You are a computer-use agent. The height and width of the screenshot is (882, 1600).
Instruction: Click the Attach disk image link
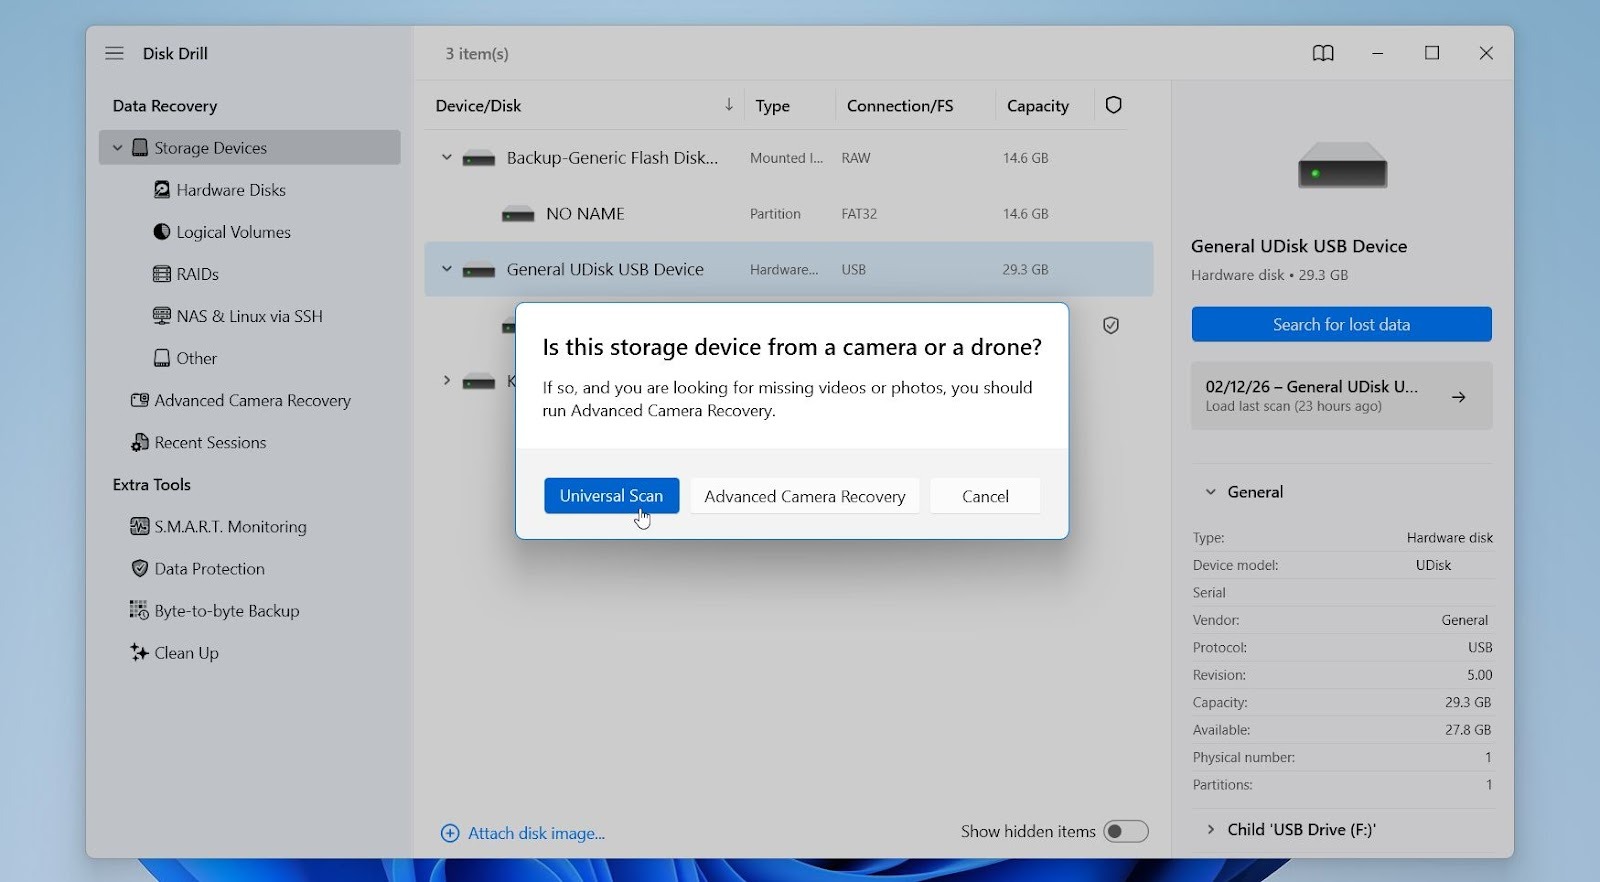click(x=536, y=833)
